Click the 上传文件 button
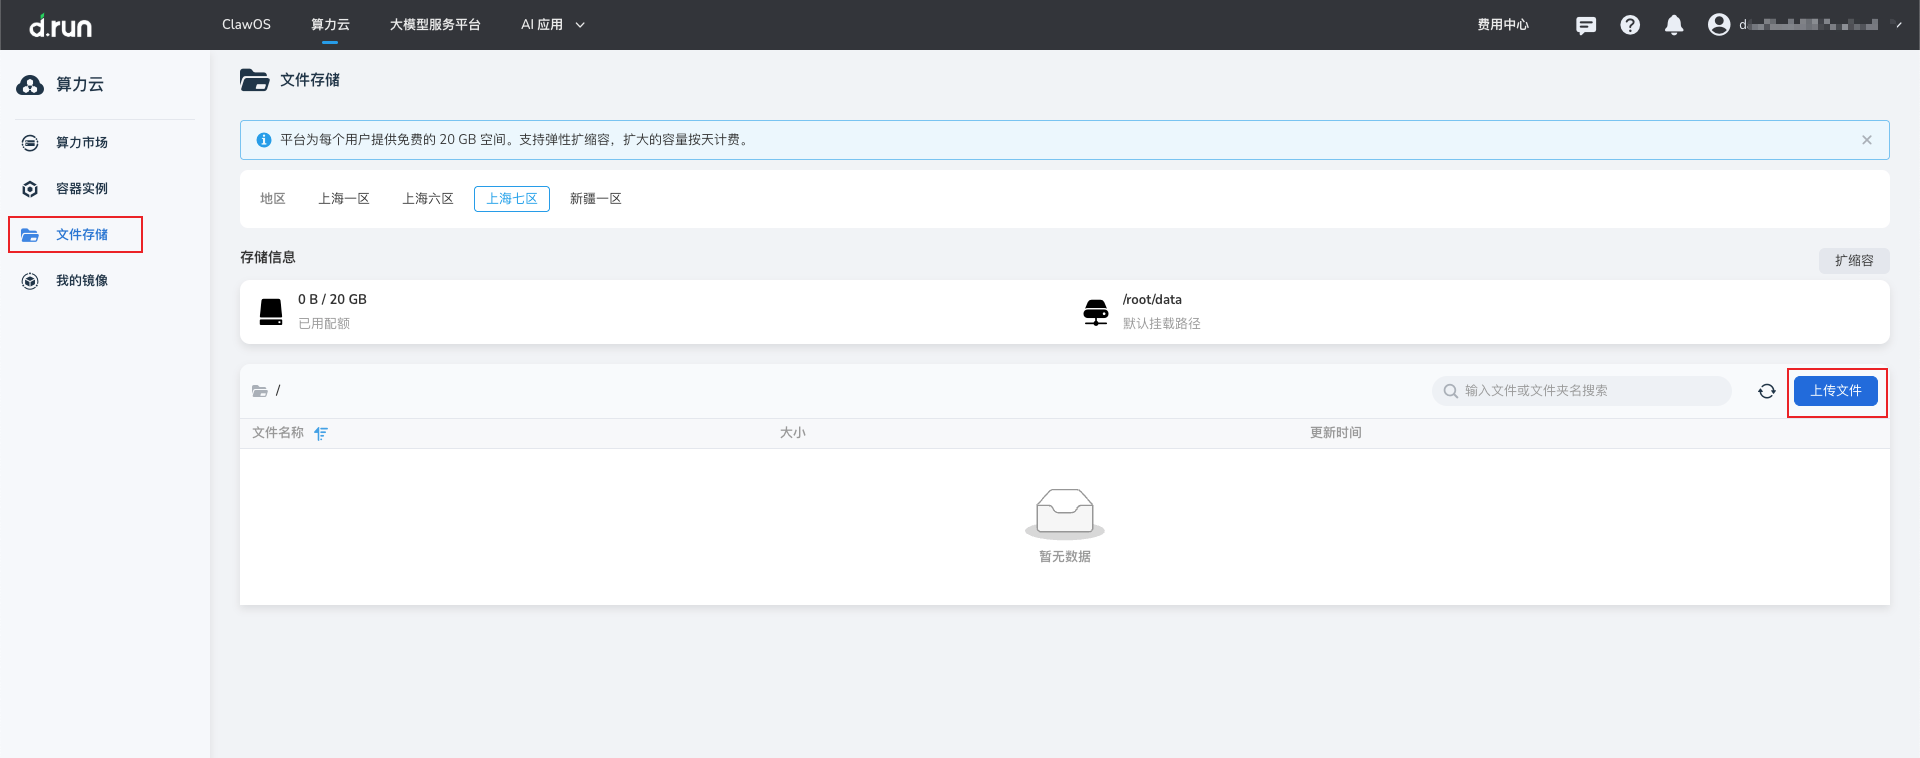1920x758 pixels. pos(1836,391)
